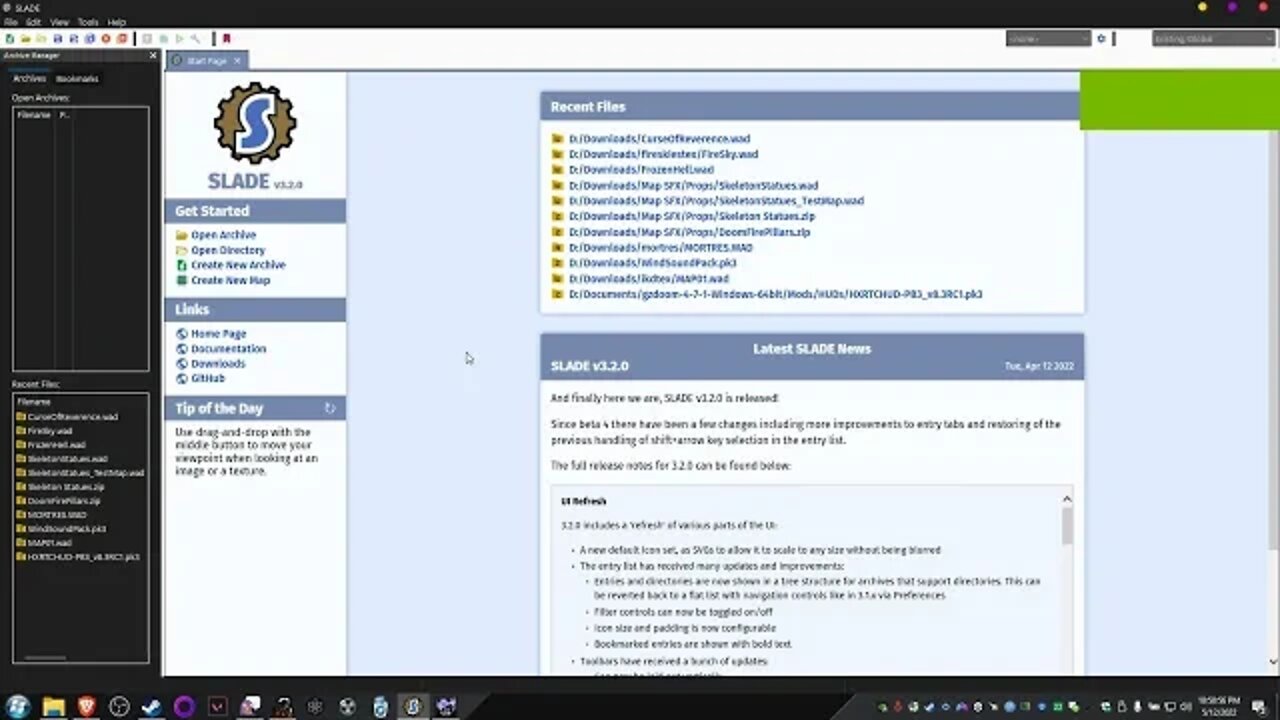
Task: Close the Start Page tab
Action: [237, 61]
